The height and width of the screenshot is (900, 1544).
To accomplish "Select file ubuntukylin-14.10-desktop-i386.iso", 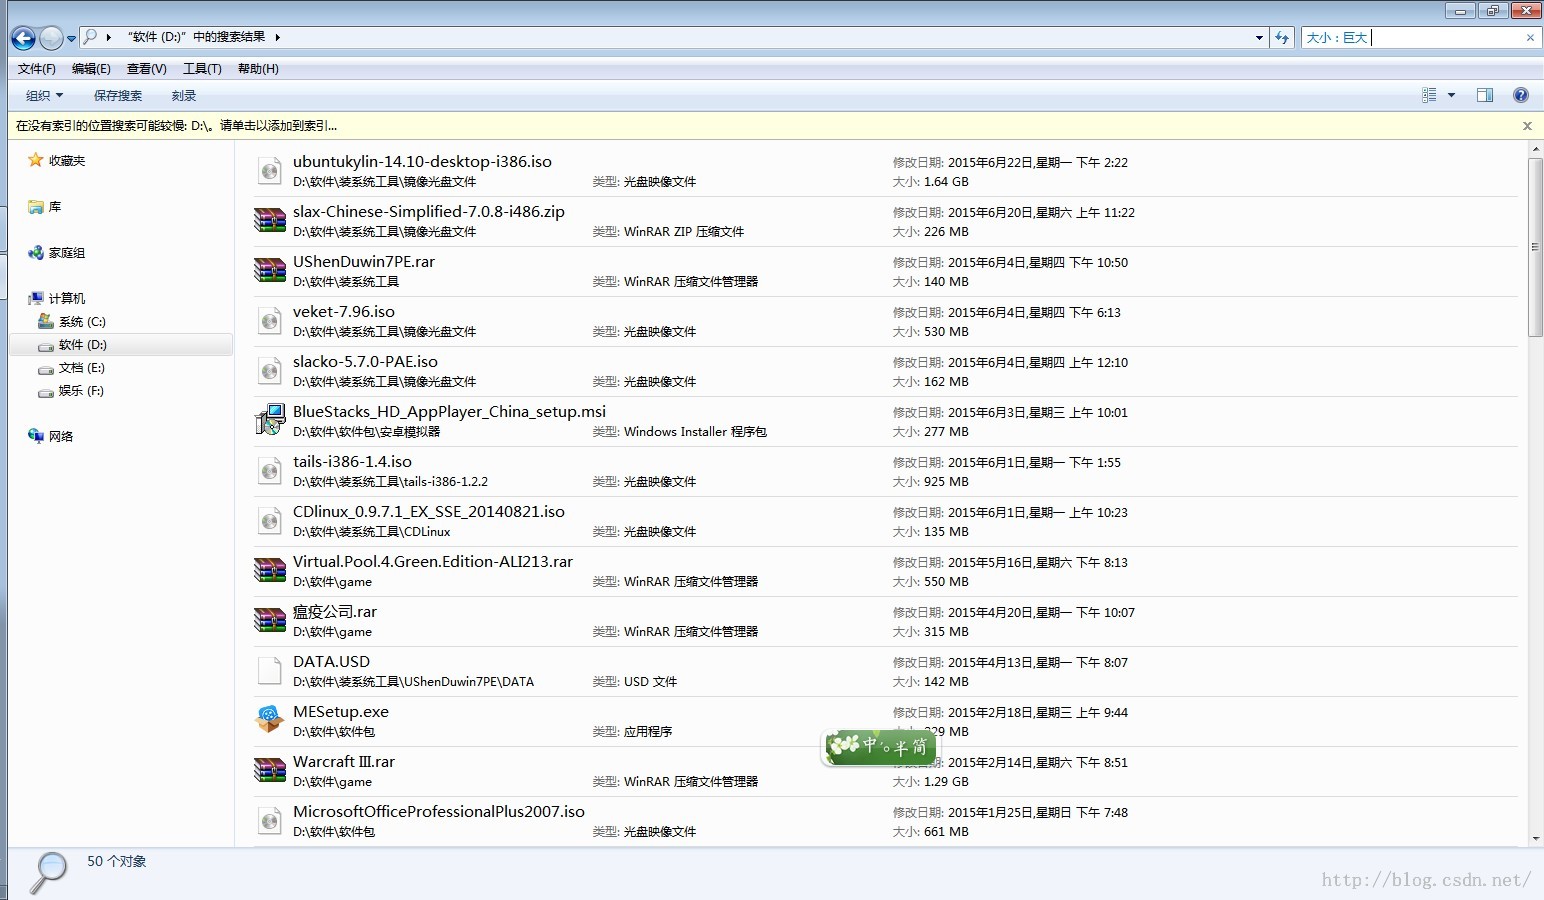I will (422, 162).
